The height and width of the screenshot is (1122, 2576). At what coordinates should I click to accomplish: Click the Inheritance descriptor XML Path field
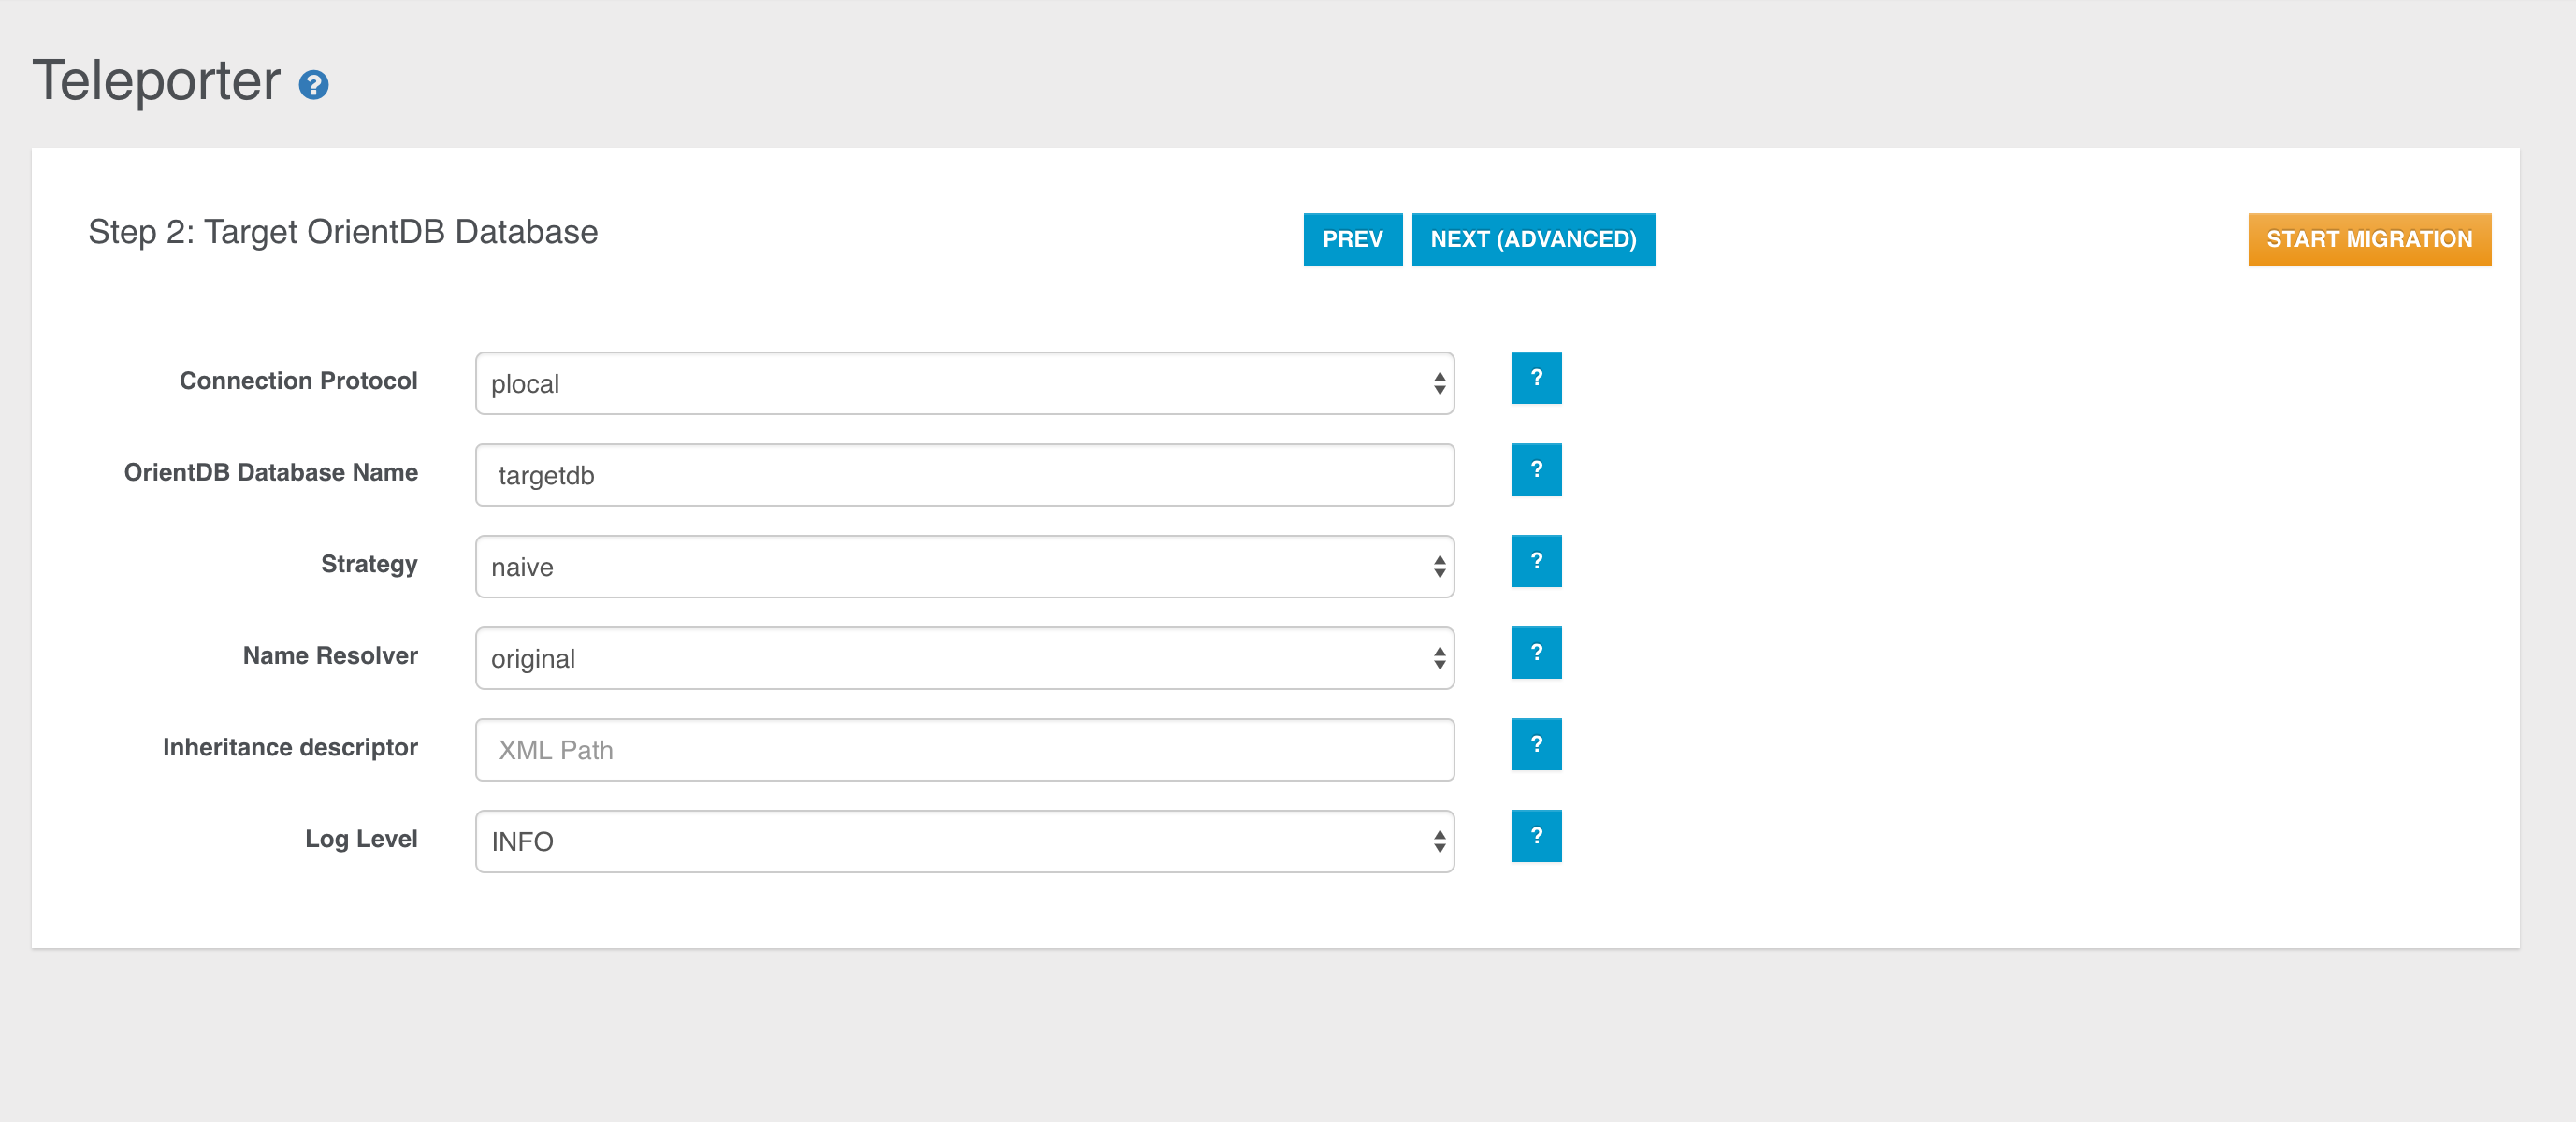click(x=964, y=751)
